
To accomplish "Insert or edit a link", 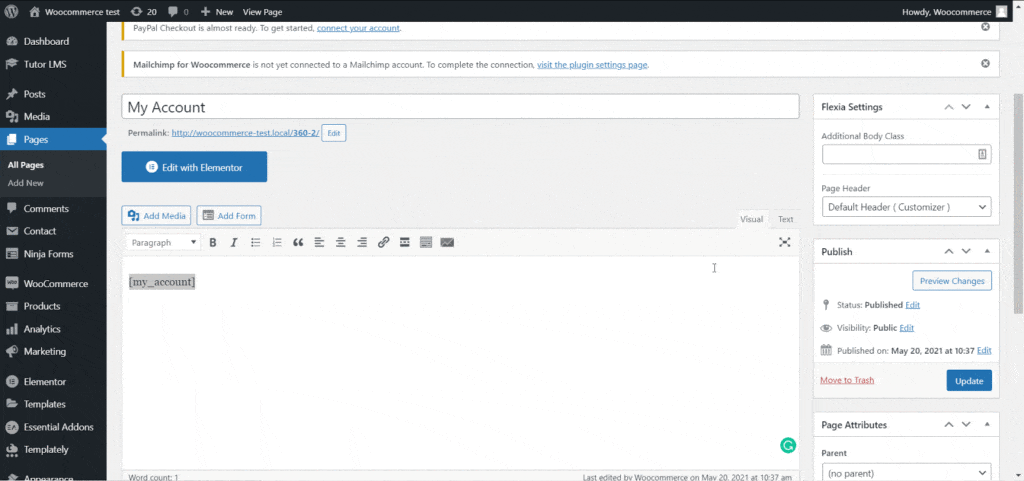I will (383, 242).
